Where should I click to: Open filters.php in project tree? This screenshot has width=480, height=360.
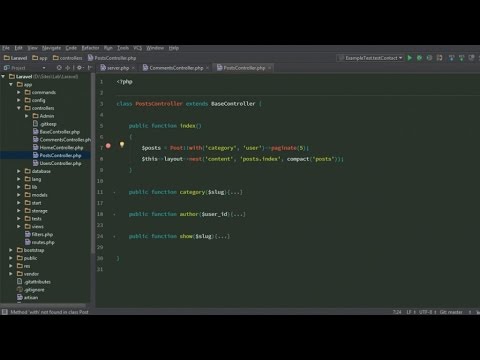39,234
